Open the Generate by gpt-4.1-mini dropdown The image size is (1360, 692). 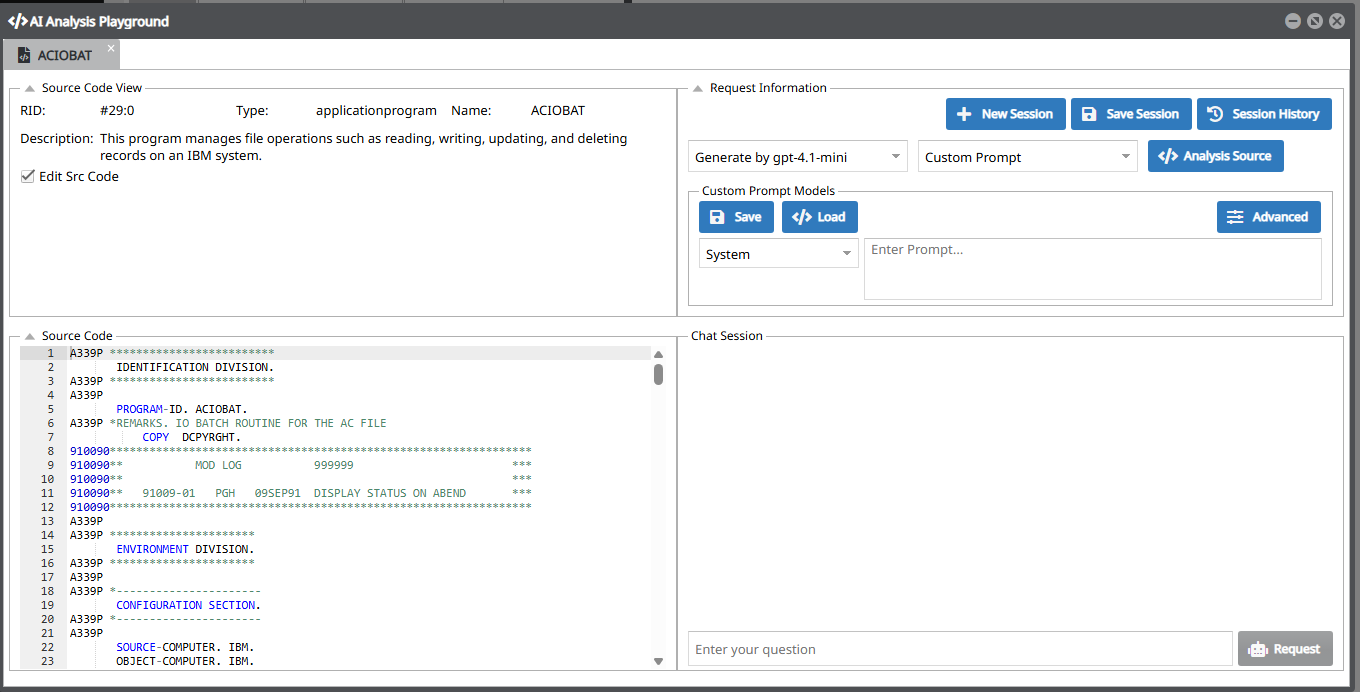(x=797, y=157)
